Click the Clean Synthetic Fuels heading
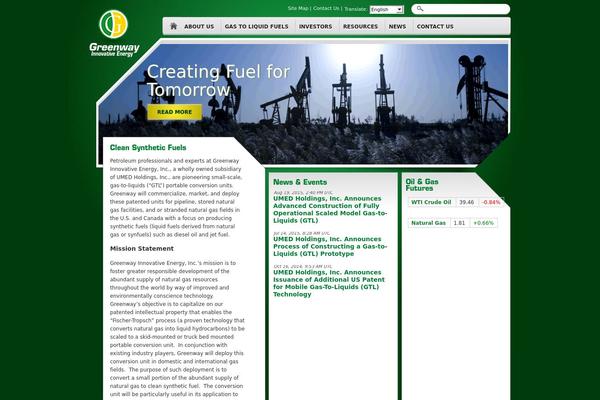600x400 pixels. [148, 147]
